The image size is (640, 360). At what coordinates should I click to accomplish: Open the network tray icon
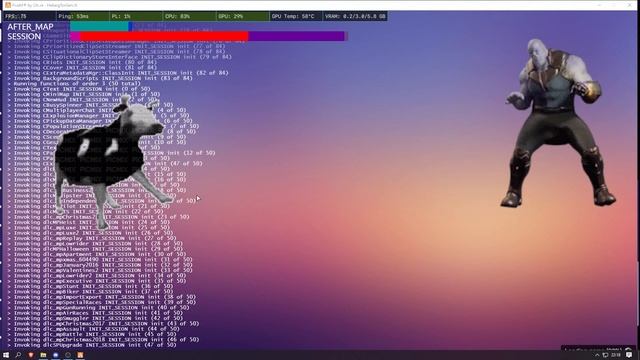605,355
